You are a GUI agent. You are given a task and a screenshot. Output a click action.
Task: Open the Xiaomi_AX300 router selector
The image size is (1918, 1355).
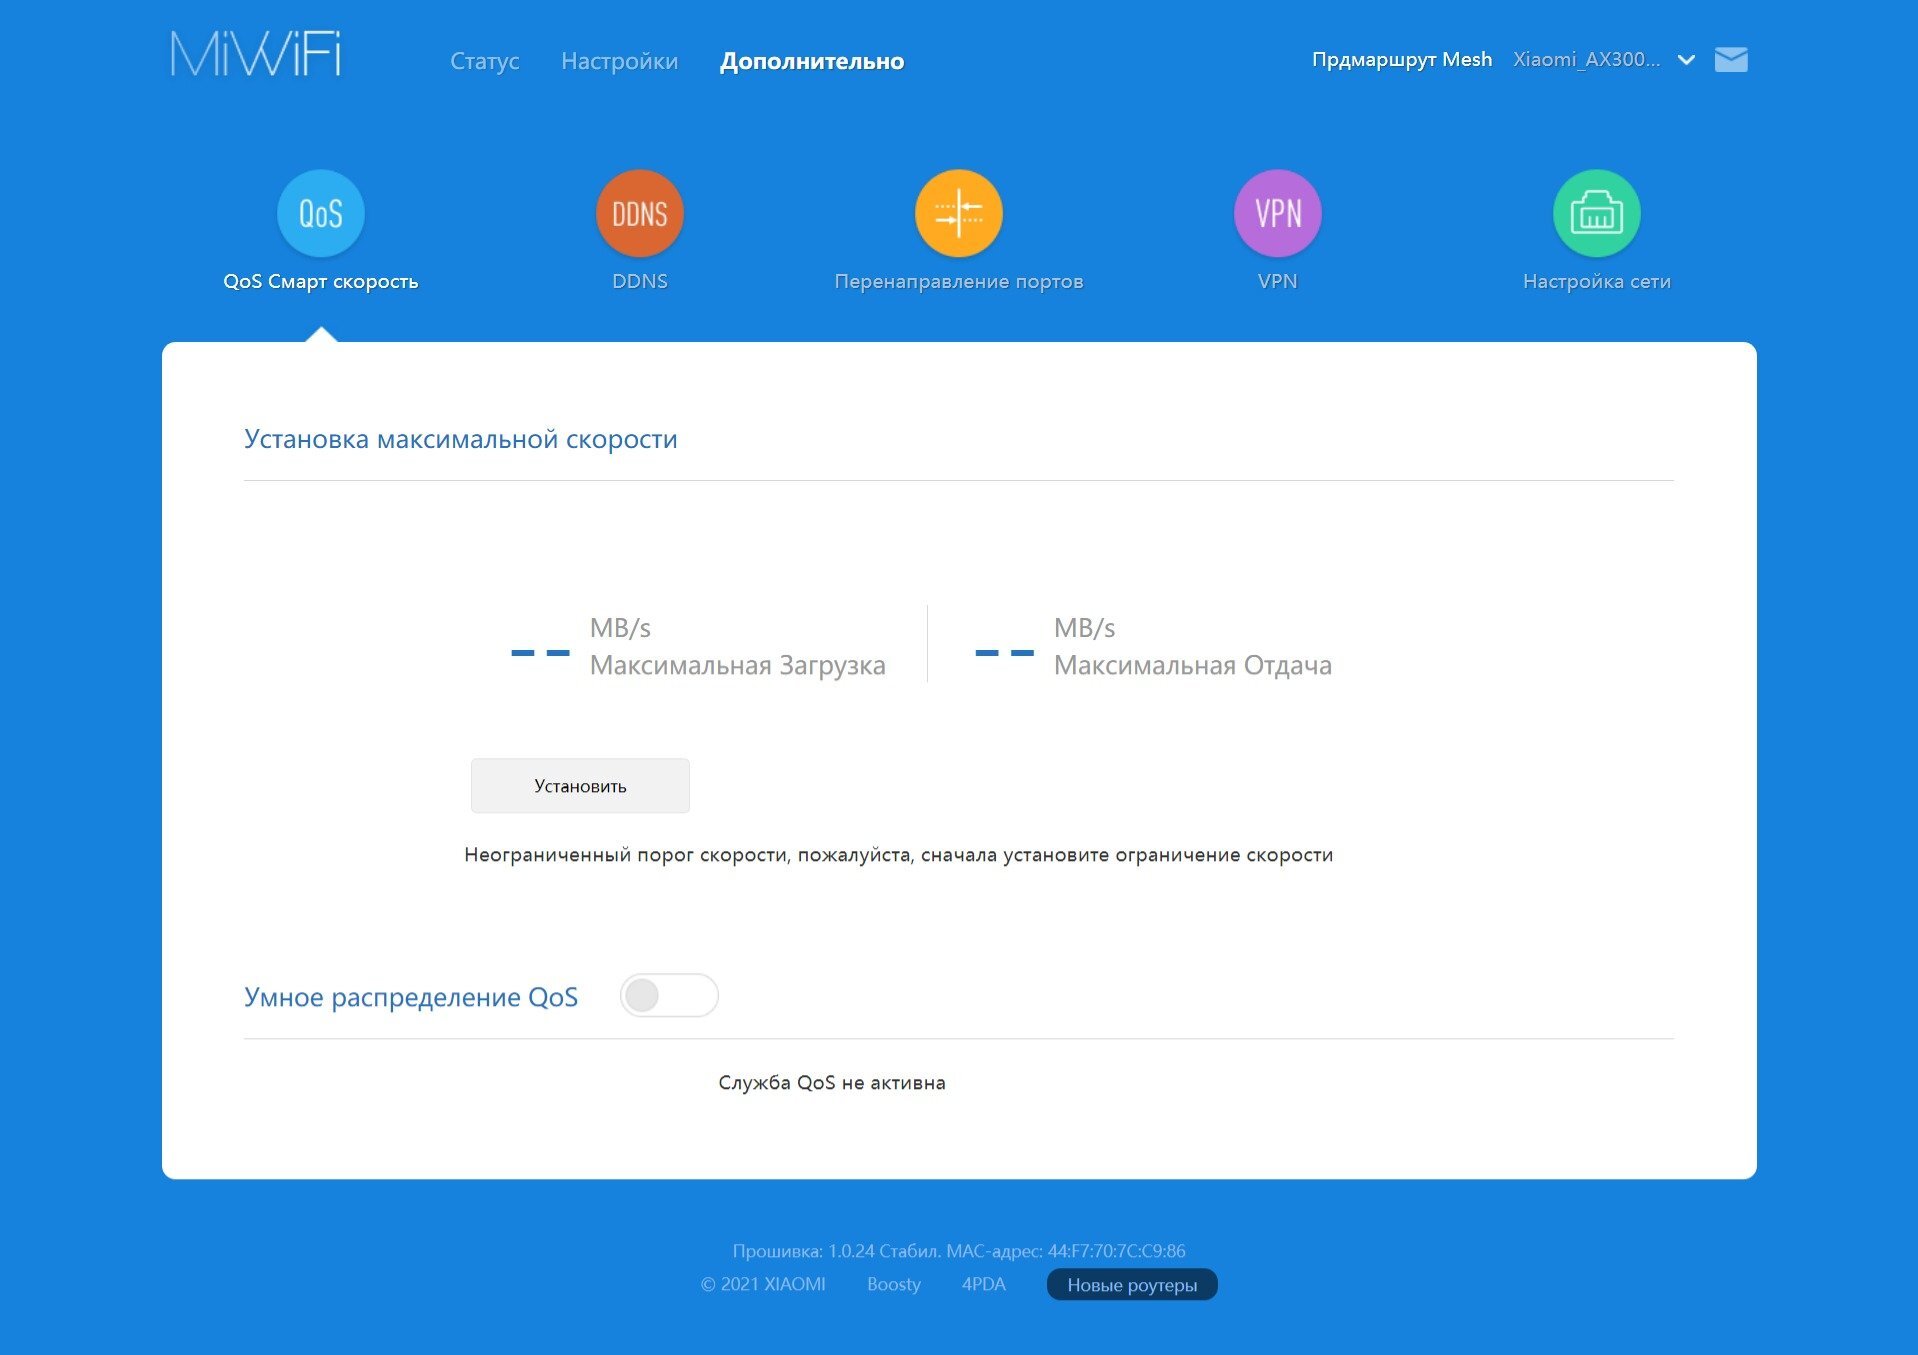pyautogui.click(x=1586, y=60)
